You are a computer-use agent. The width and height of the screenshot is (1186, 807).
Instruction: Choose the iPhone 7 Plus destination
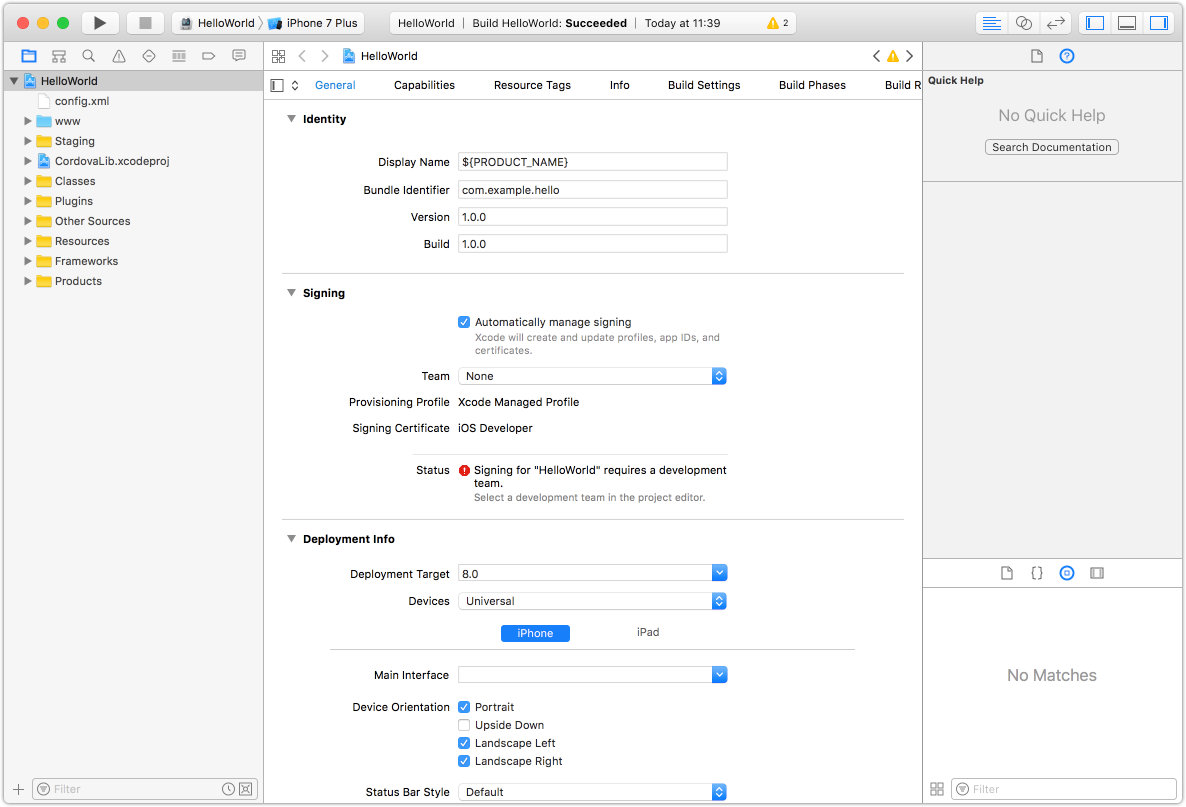[313, 23]
